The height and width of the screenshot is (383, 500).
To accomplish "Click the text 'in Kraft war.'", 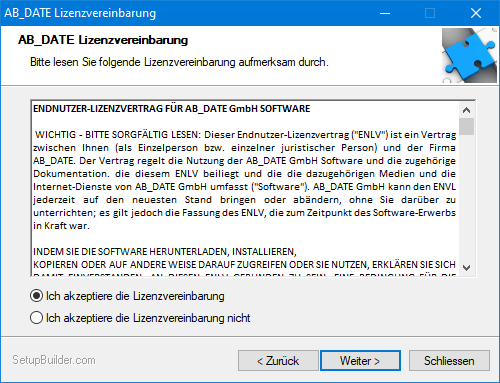I will [61, 226].
